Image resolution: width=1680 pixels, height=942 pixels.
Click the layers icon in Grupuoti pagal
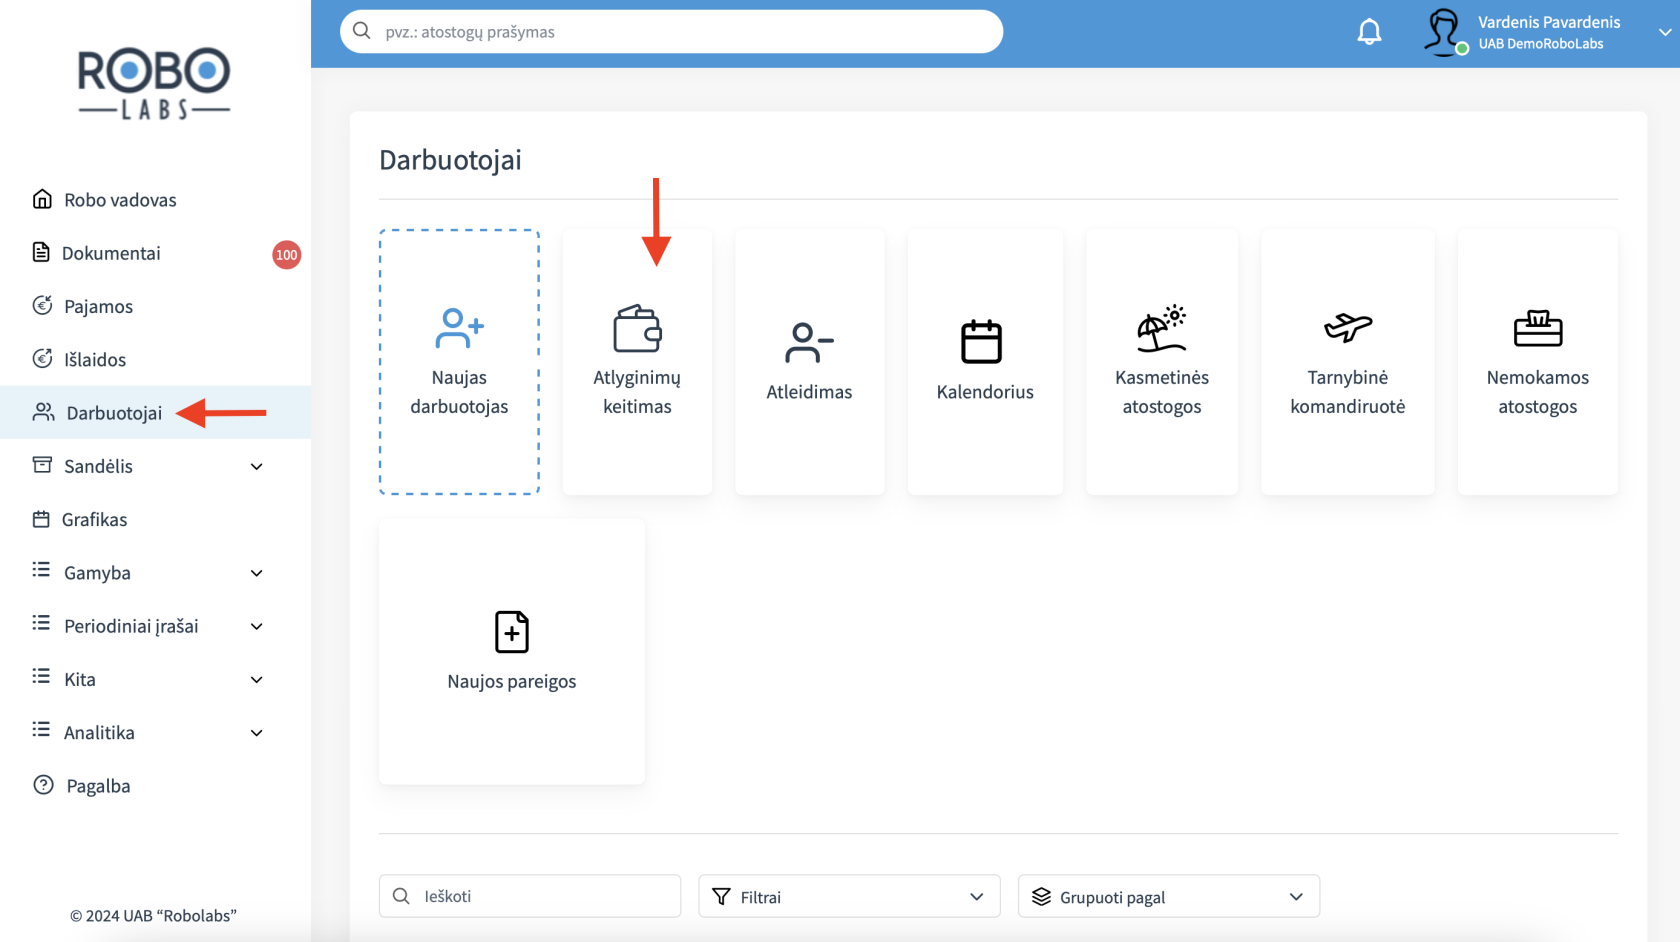1041,896
